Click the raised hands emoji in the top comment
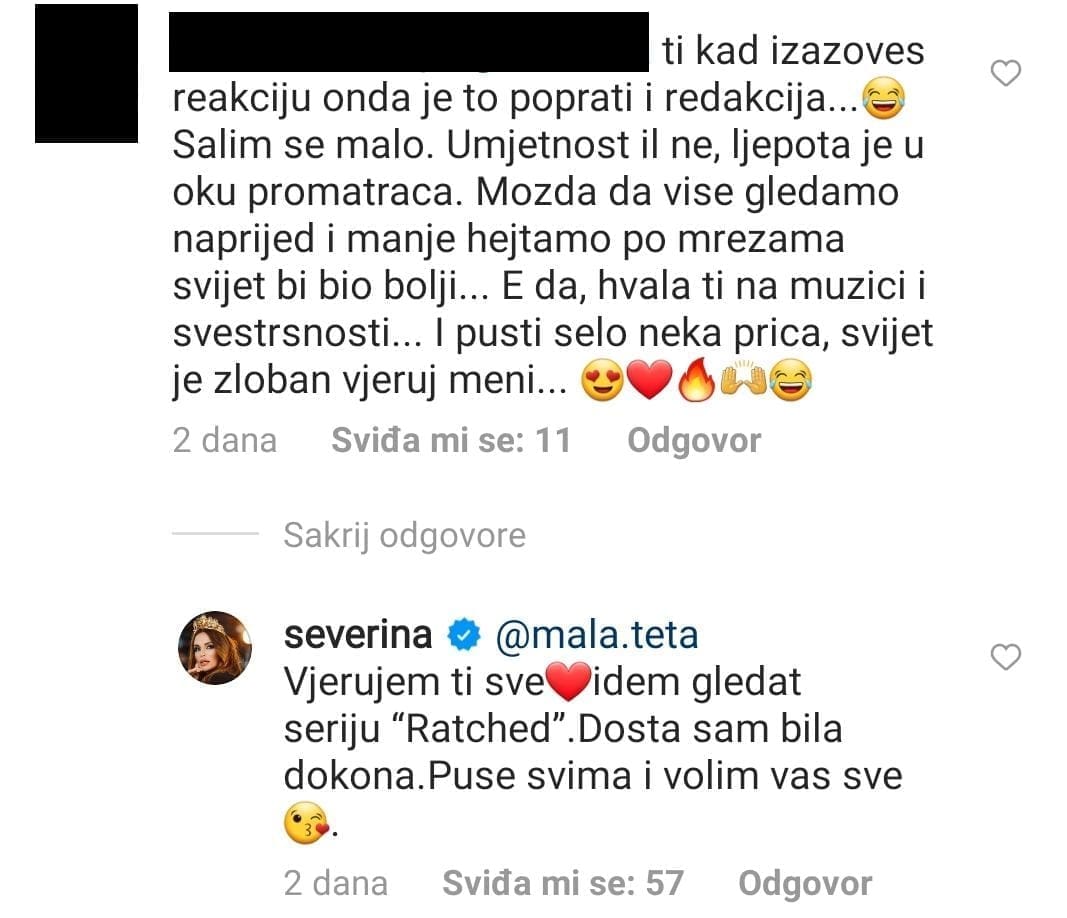Image resolution: width=1067 pixels, height=918 pixels. (x=743, y=380)
